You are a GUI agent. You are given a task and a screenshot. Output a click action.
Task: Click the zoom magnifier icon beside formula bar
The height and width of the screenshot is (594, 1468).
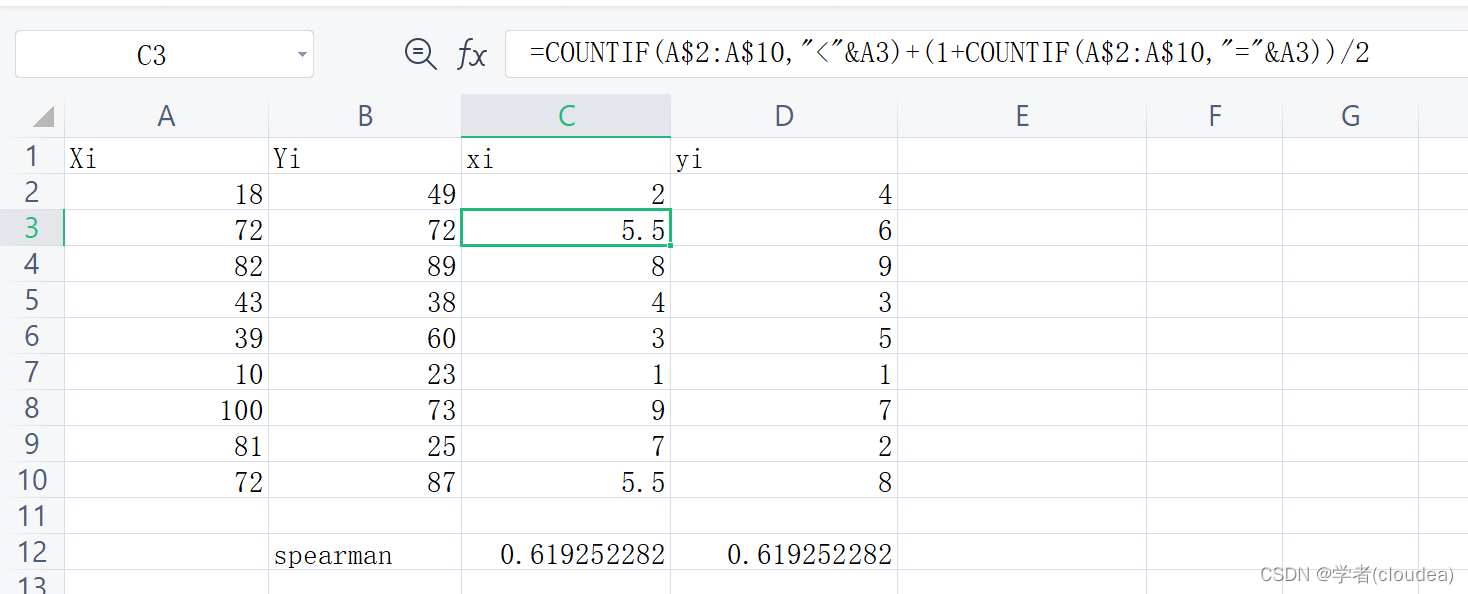420,54
